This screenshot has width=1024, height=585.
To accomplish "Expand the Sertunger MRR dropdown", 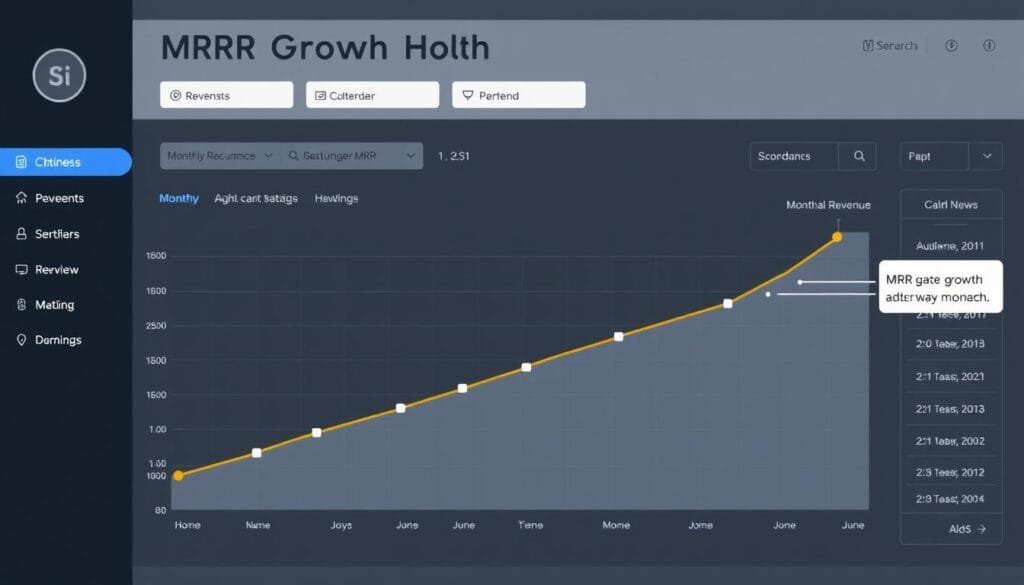I will click(x=351, y=156).
